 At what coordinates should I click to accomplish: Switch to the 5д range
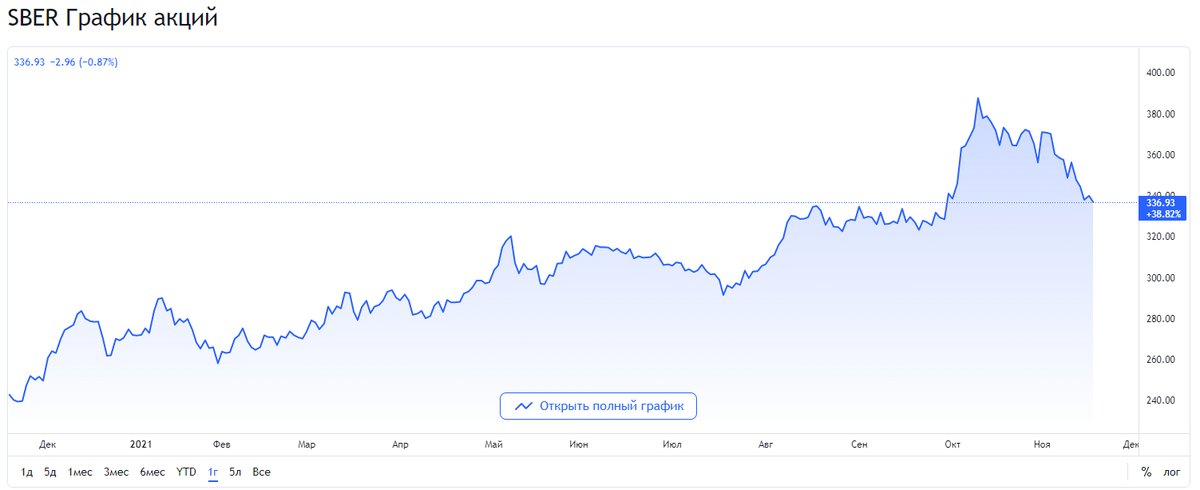click(50, 472)
